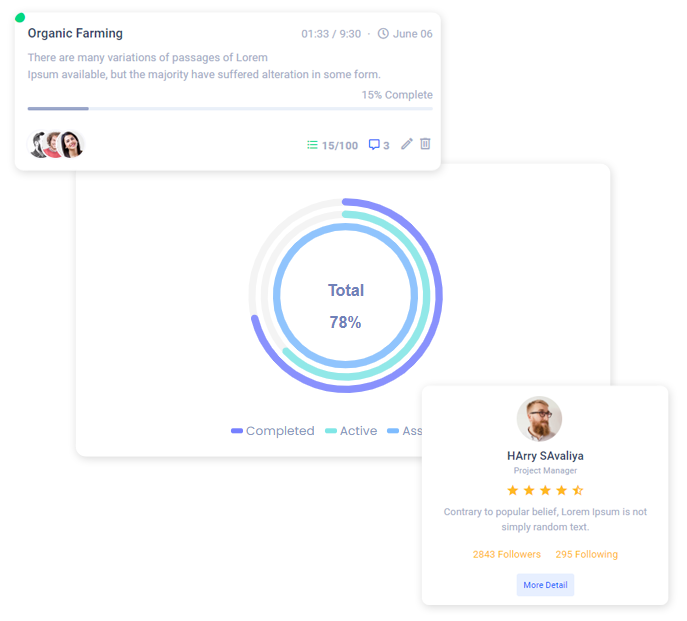The width and height of the screenshot is (687, 621).
Task: Click the task list icon beside 15/100
Action: pyautogui.click(x=312, y=145)
